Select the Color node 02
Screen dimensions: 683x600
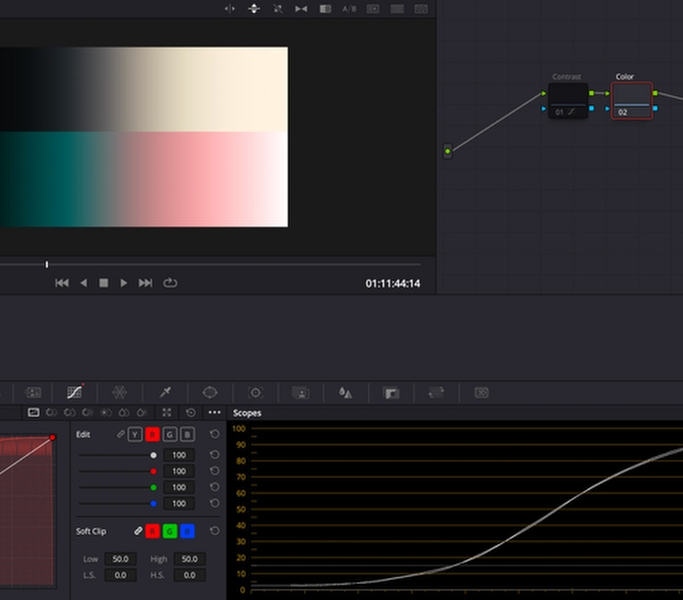[x=631, y=101]
